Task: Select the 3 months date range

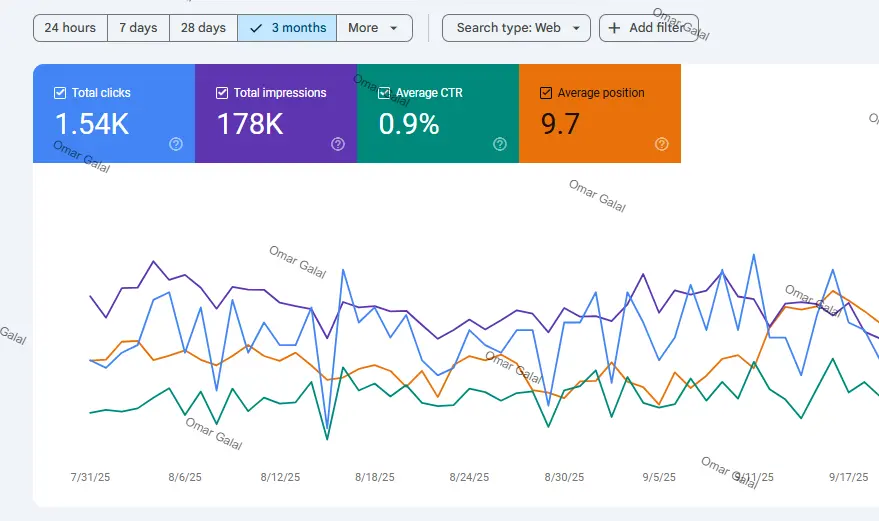Action: coord(287,28)
